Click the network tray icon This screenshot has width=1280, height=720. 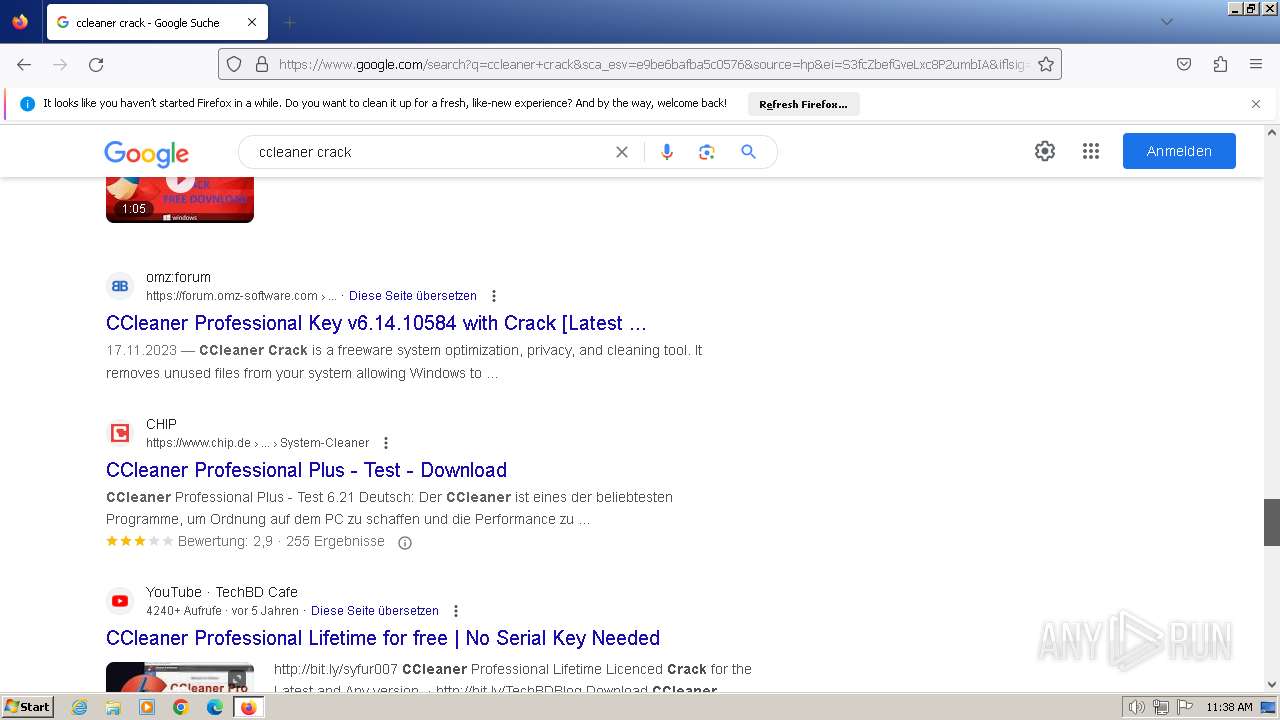(1161, 707)
